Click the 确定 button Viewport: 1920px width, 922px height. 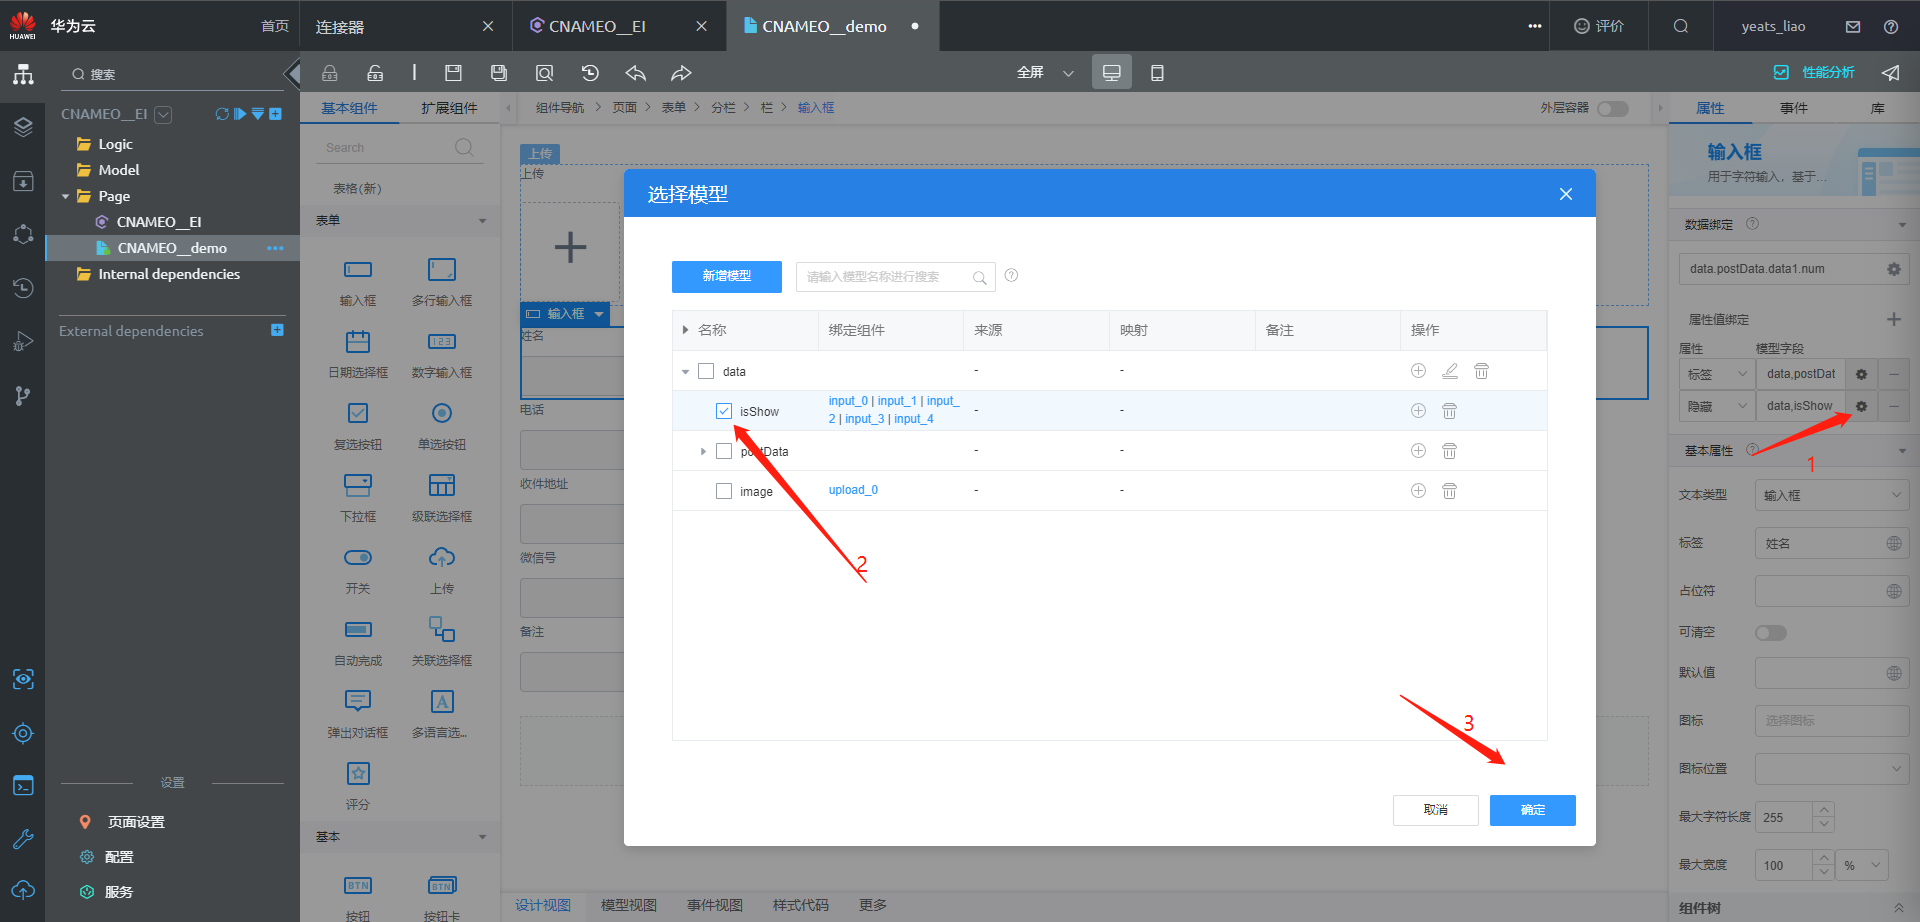[1533, 810]
